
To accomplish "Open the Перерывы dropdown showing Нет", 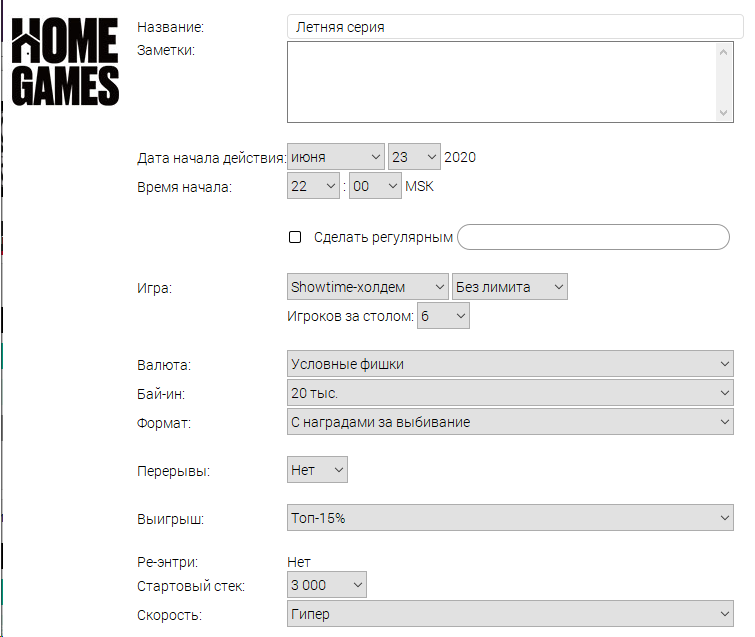I will tap(317, 470).
